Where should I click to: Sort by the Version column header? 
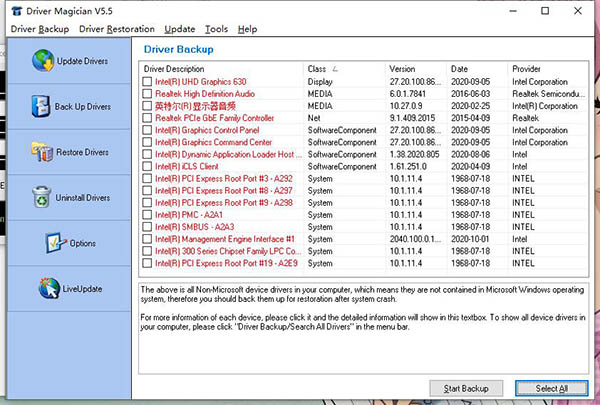click(416, 69)
